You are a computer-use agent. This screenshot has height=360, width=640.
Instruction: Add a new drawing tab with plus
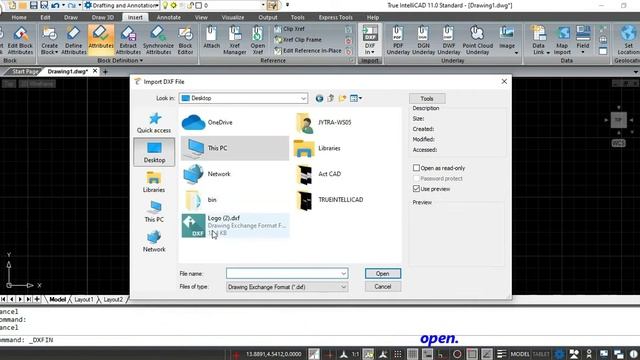point(105,72)
